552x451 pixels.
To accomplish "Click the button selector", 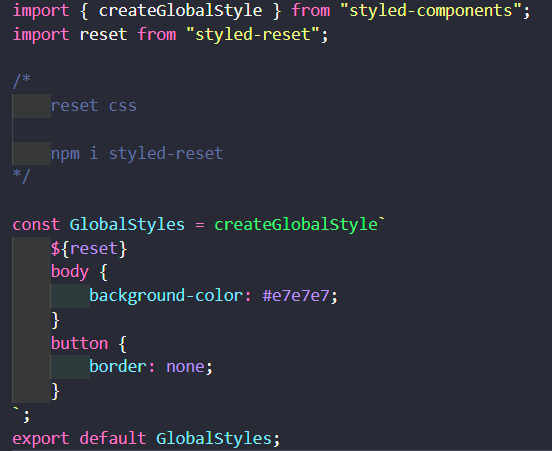I will click(80, 344).
